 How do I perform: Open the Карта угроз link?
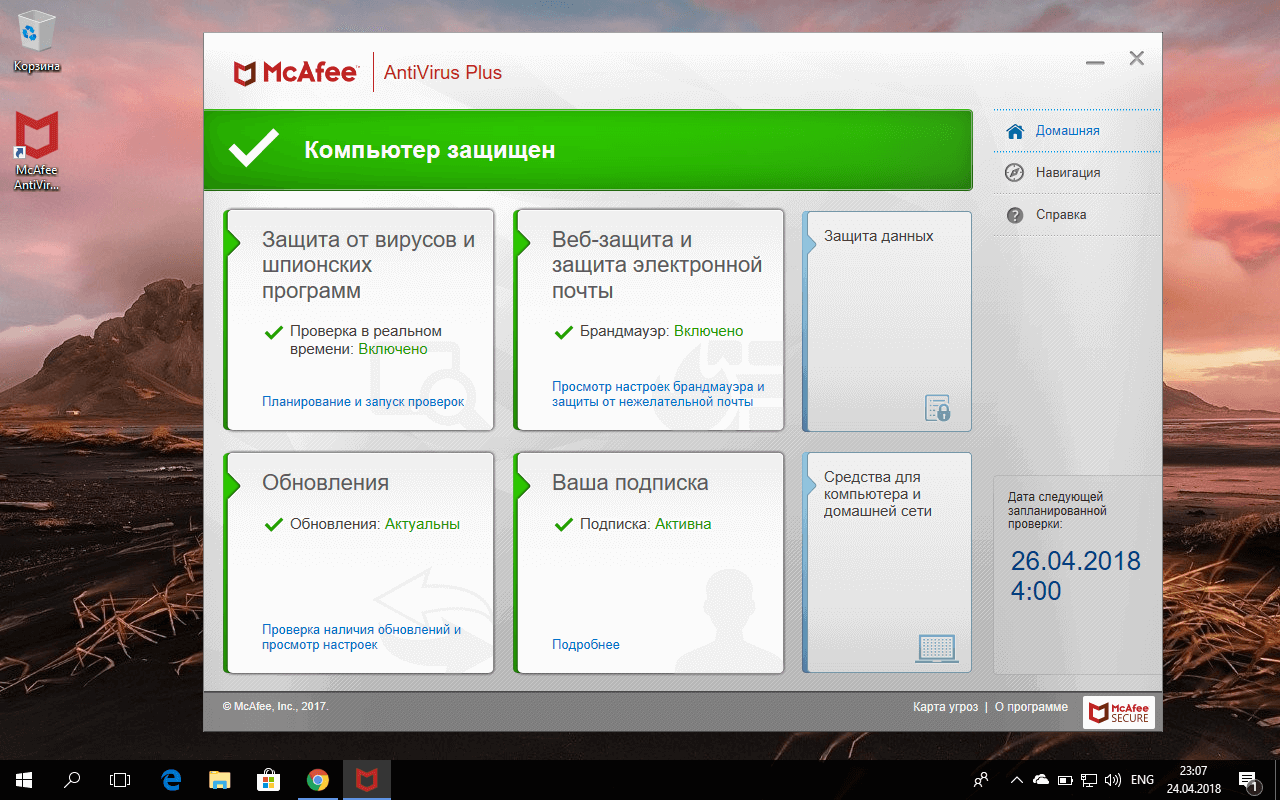945,707
